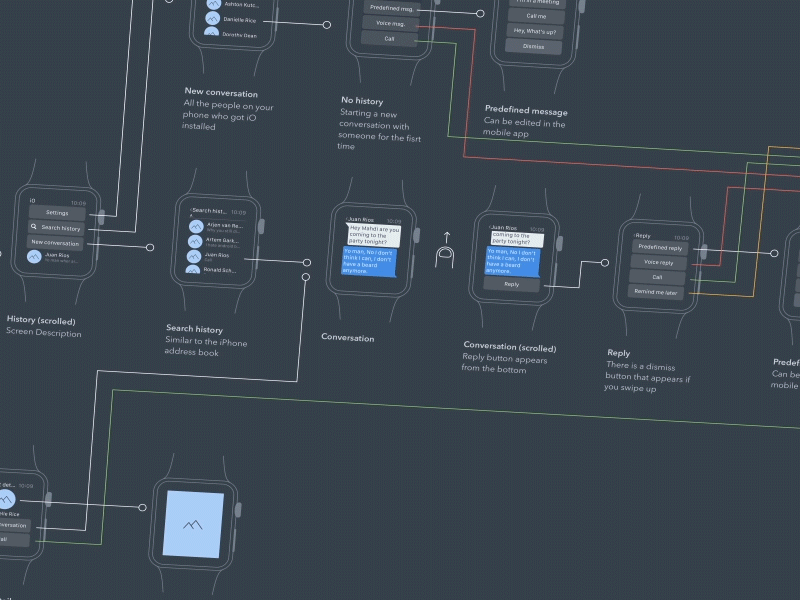Click Dorothy Dean's avatar icon

pyautogui.click(x=212, y=33)
